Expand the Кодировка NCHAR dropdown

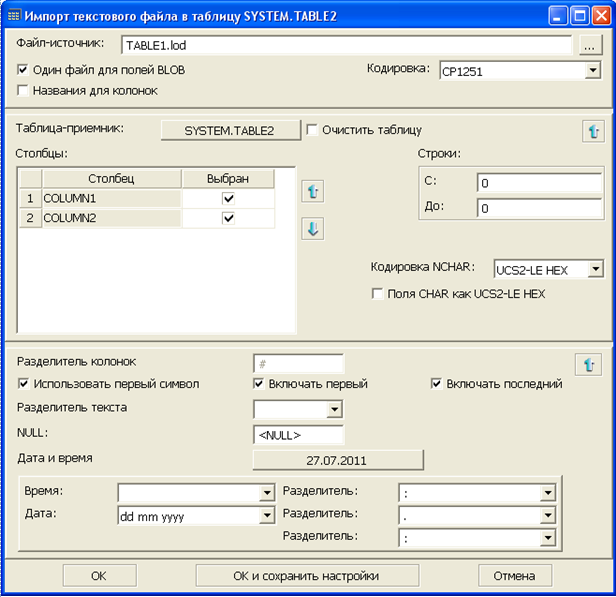(596, 269)
